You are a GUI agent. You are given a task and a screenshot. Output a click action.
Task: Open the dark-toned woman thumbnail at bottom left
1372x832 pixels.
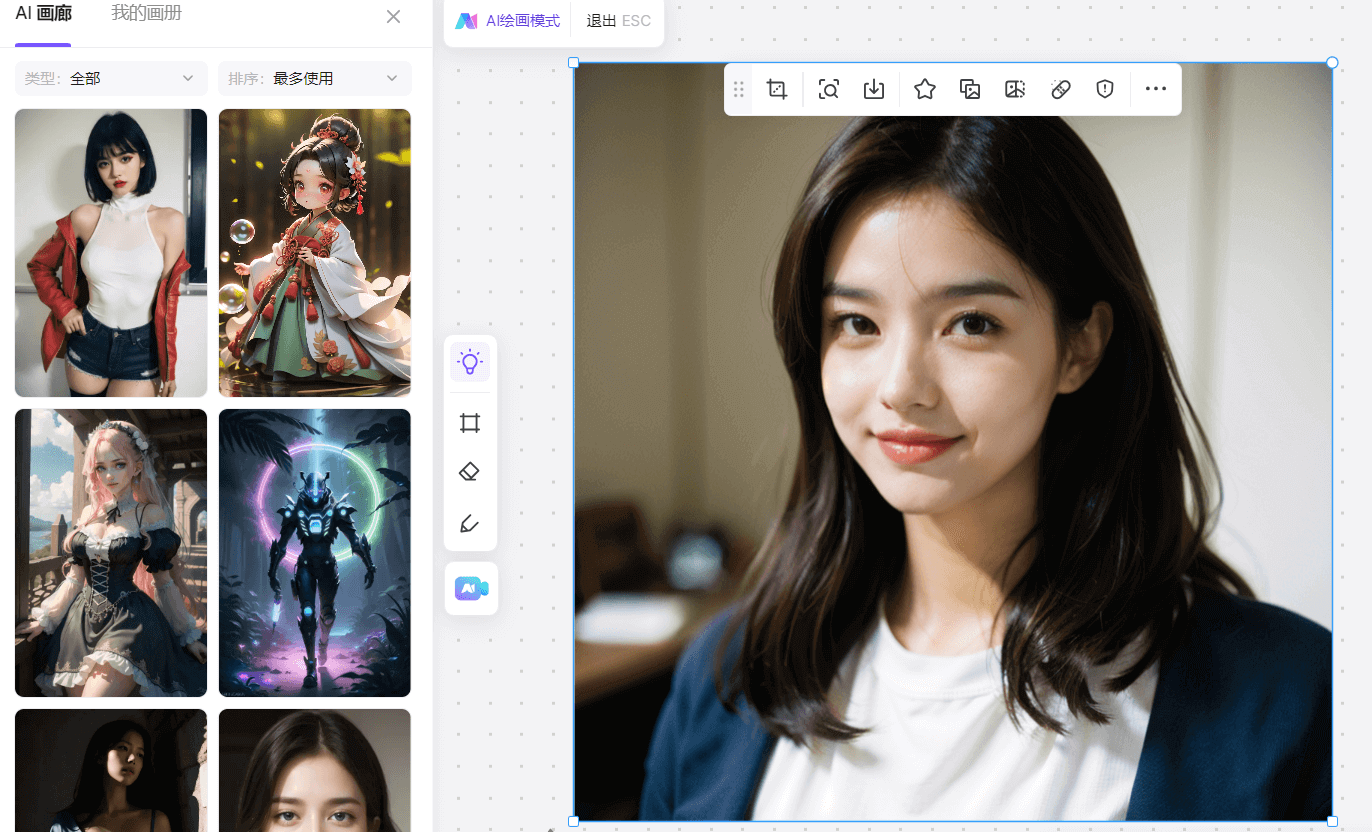tap(111, 770)
